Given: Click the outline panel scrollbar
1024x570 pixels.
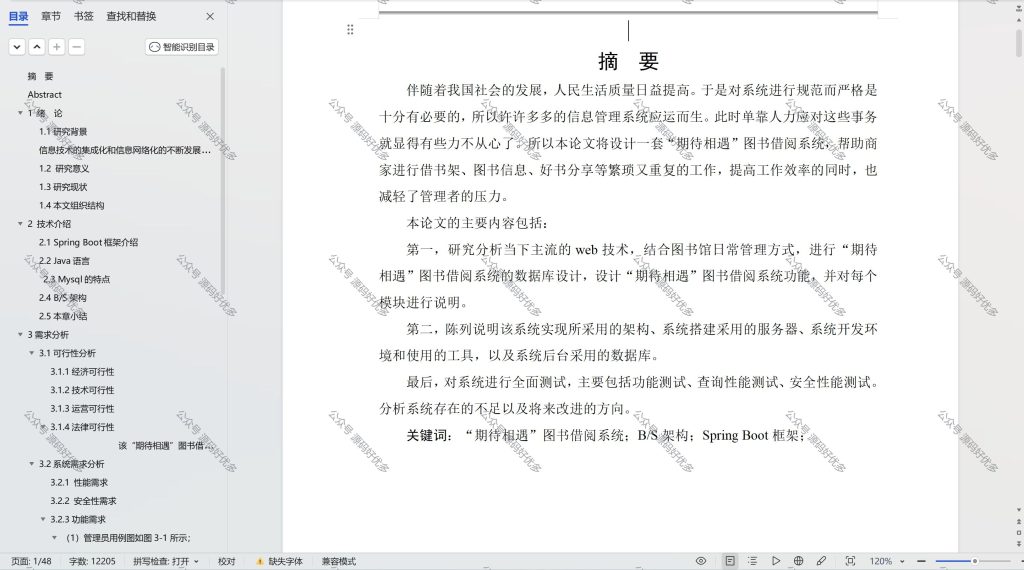Looking at the screenshot, I should [223, 183].
